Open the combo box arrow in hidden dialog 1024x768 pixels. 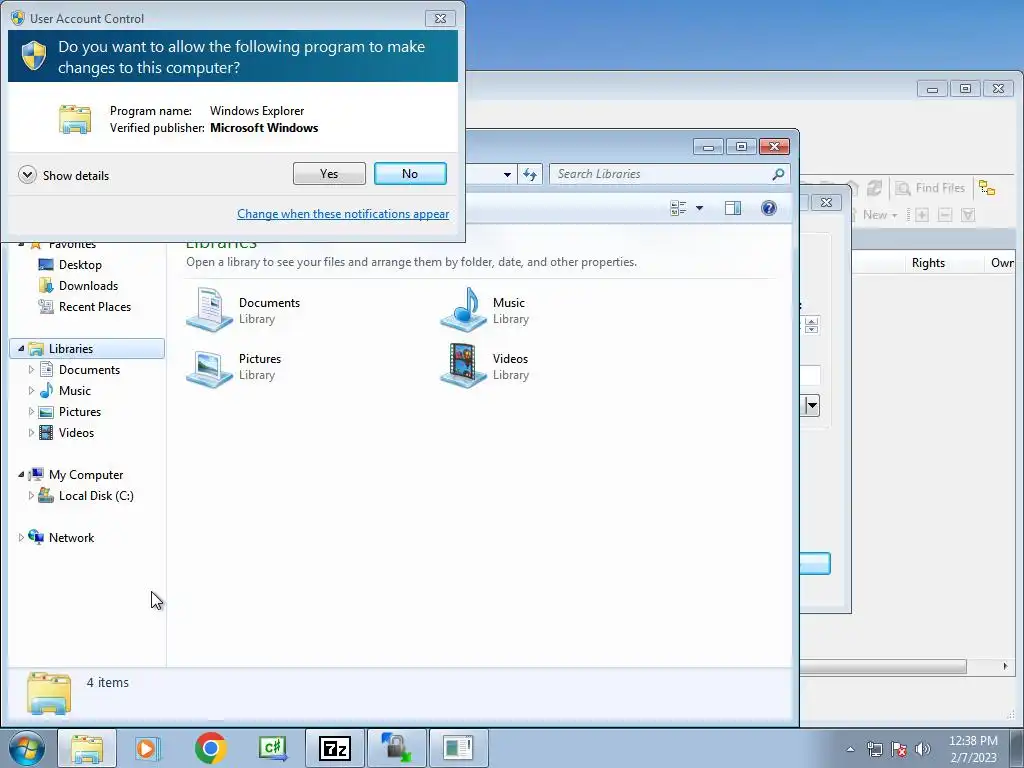pyautogui.click(x=812, y=406)
